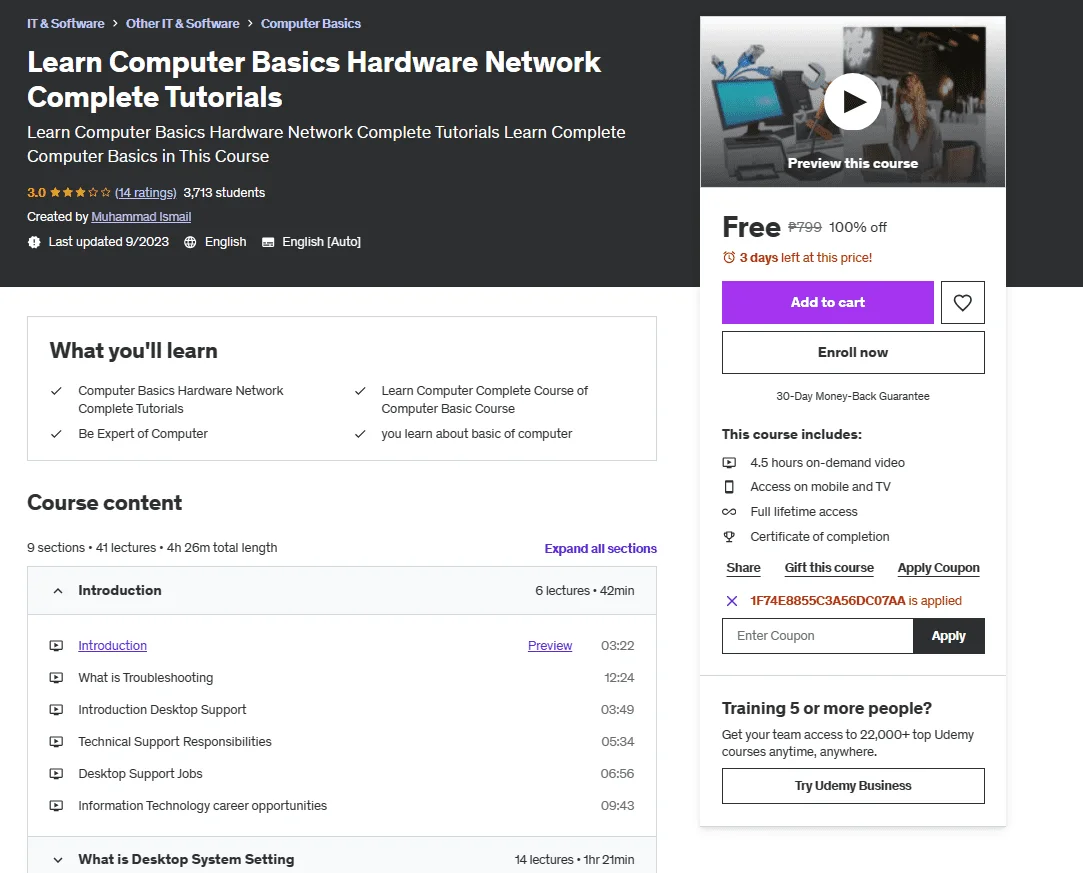This screenshot has height=873, width=1083.
Task: Click the Apply coupon button
Action: point(948,636)
